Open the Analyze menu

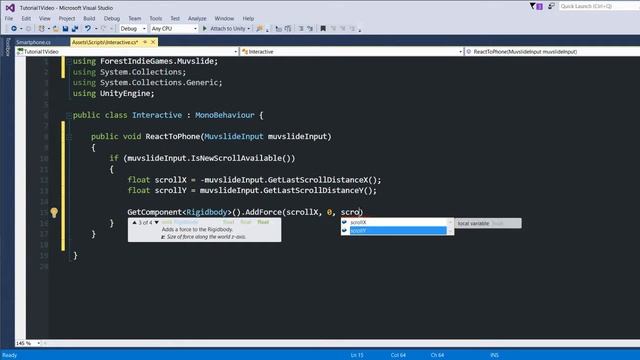pos(197,18)
